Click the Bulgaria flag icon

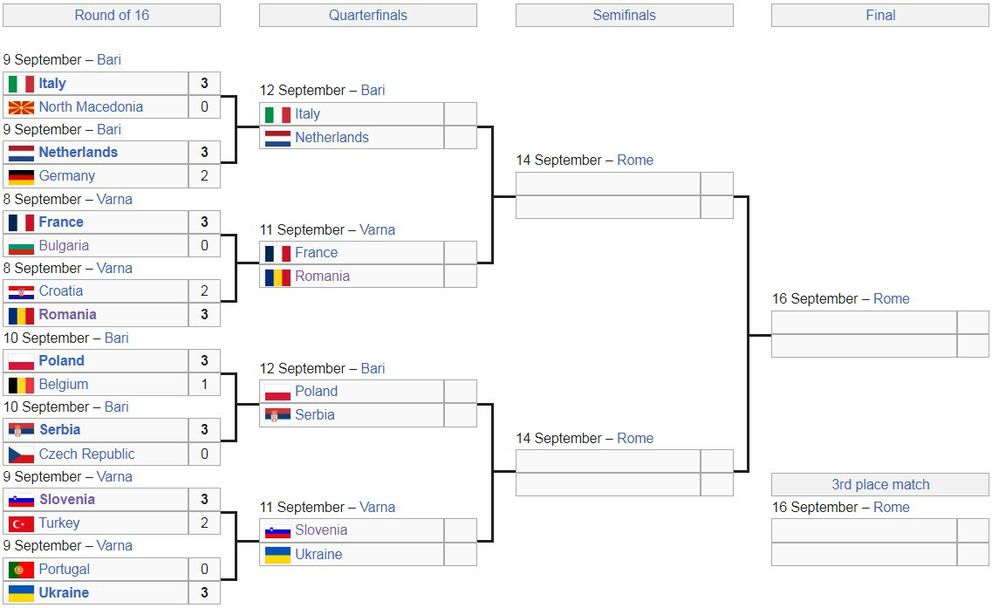[x=21, y=246]
